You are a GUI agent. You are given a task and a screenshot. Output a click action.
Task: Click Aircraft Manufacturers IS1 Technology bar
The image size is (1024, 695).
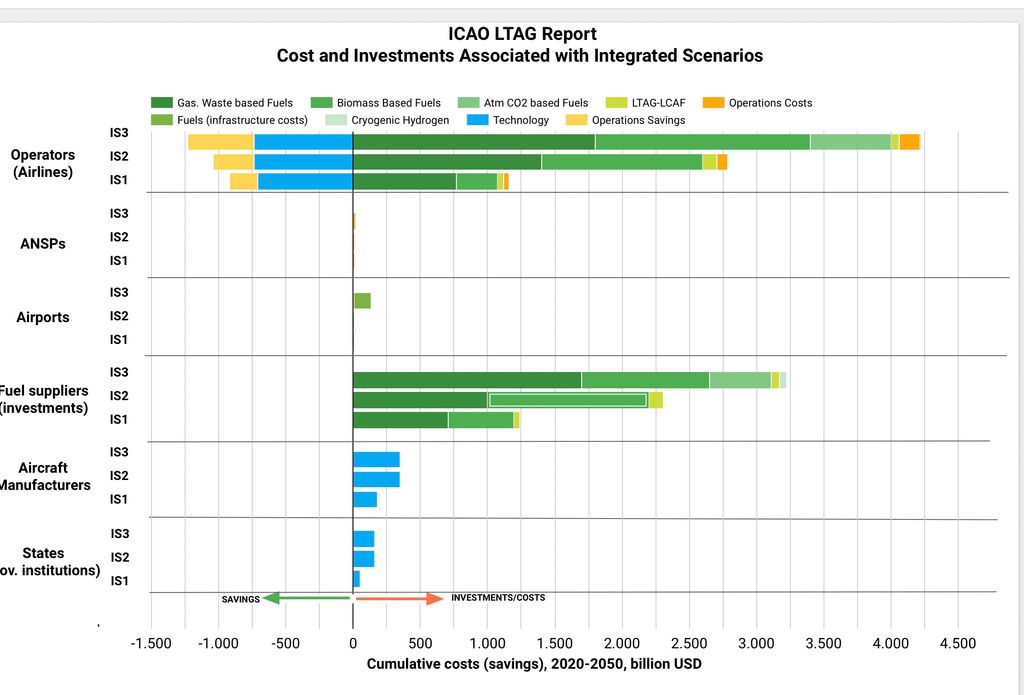pyautogui.click(x=365, y=499)
